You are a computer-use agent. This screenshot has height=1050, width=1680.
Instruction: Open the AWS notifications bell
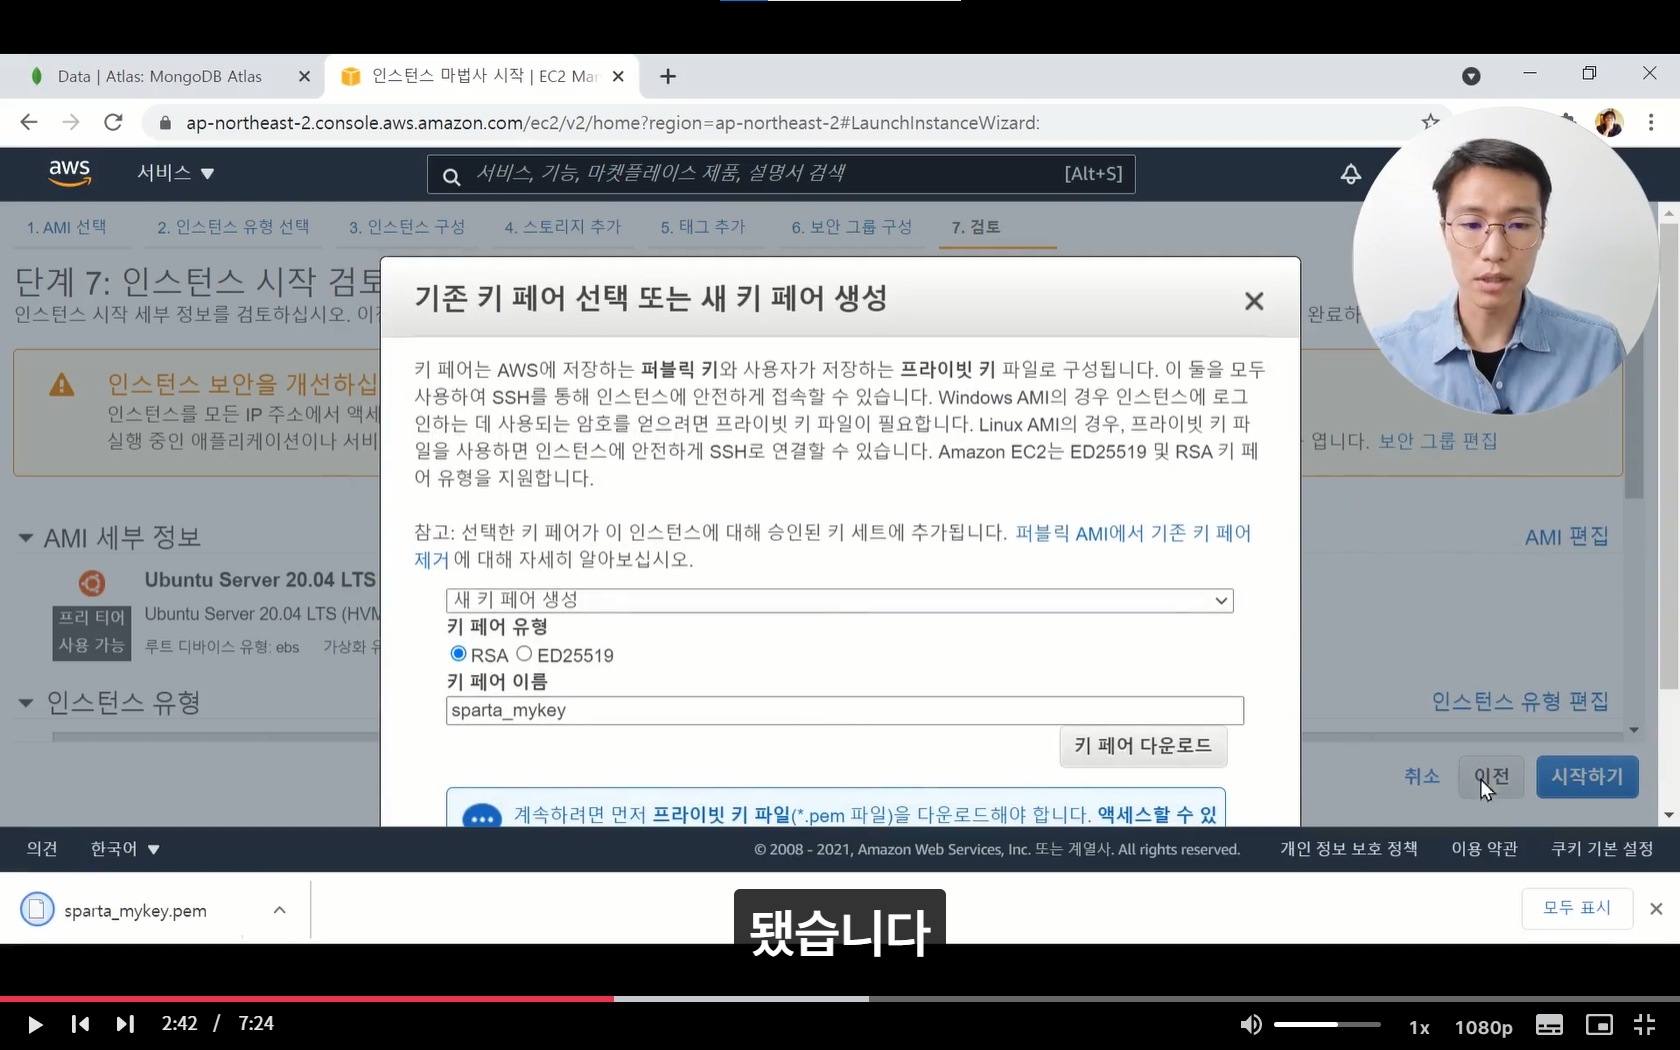pyautogui.click(x=1350, y=174)
